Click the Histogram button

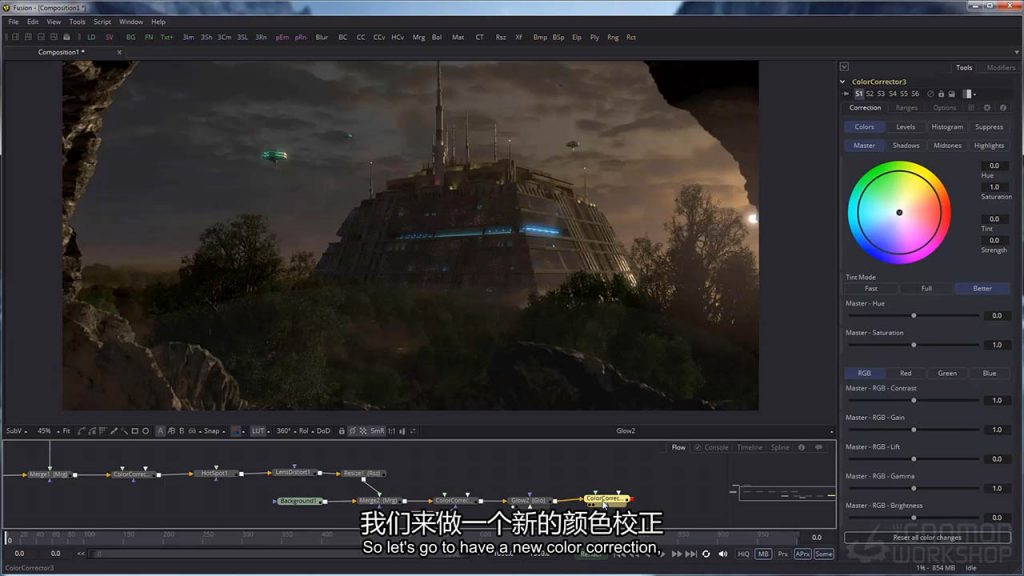(947, 127)
